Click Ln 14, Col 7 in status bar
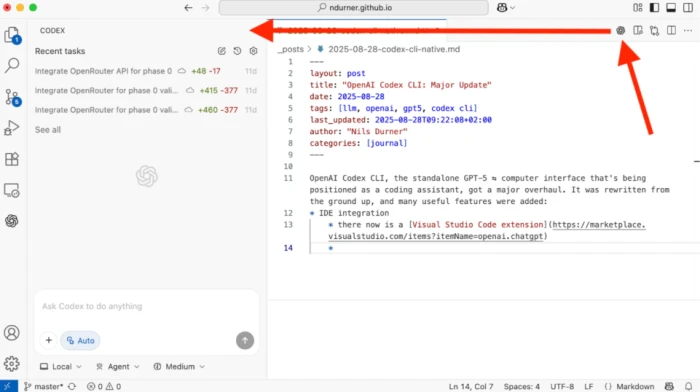Viewport: 700px width, 392px height. [x=471, y=386]
